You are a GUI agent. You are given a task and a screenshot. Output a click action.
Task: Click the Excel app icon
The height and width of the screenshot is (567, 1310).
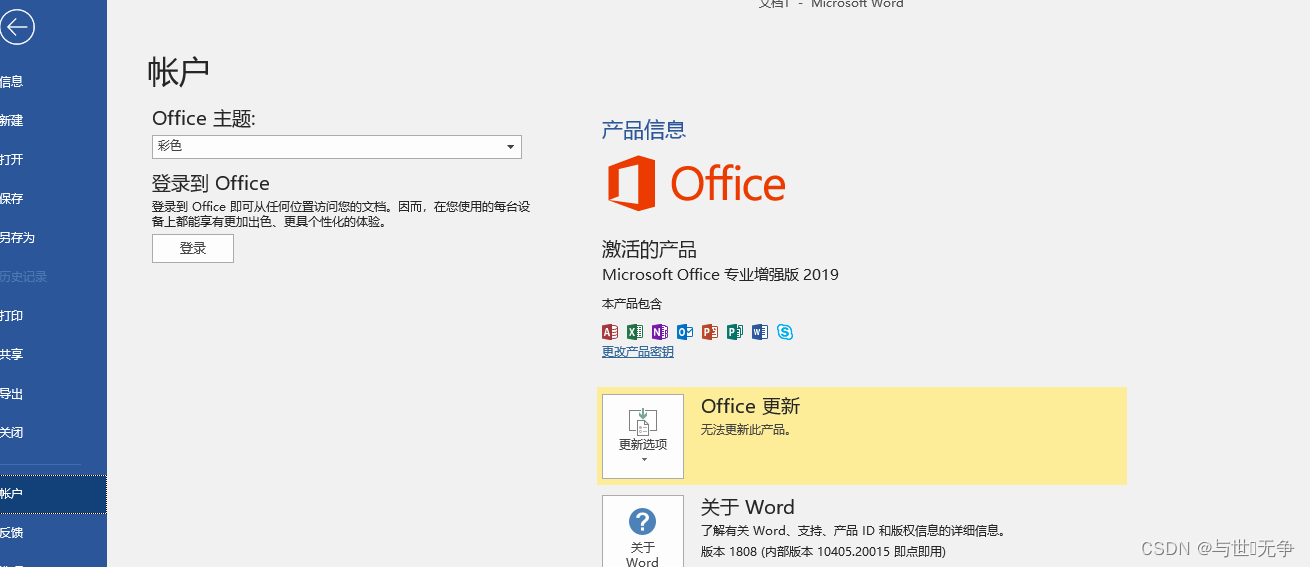tap(635, 332)
